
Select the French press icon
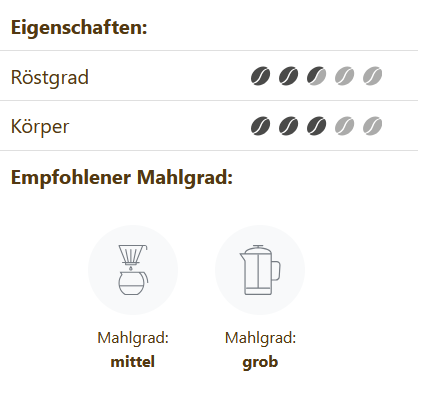[x=260, y=270]
